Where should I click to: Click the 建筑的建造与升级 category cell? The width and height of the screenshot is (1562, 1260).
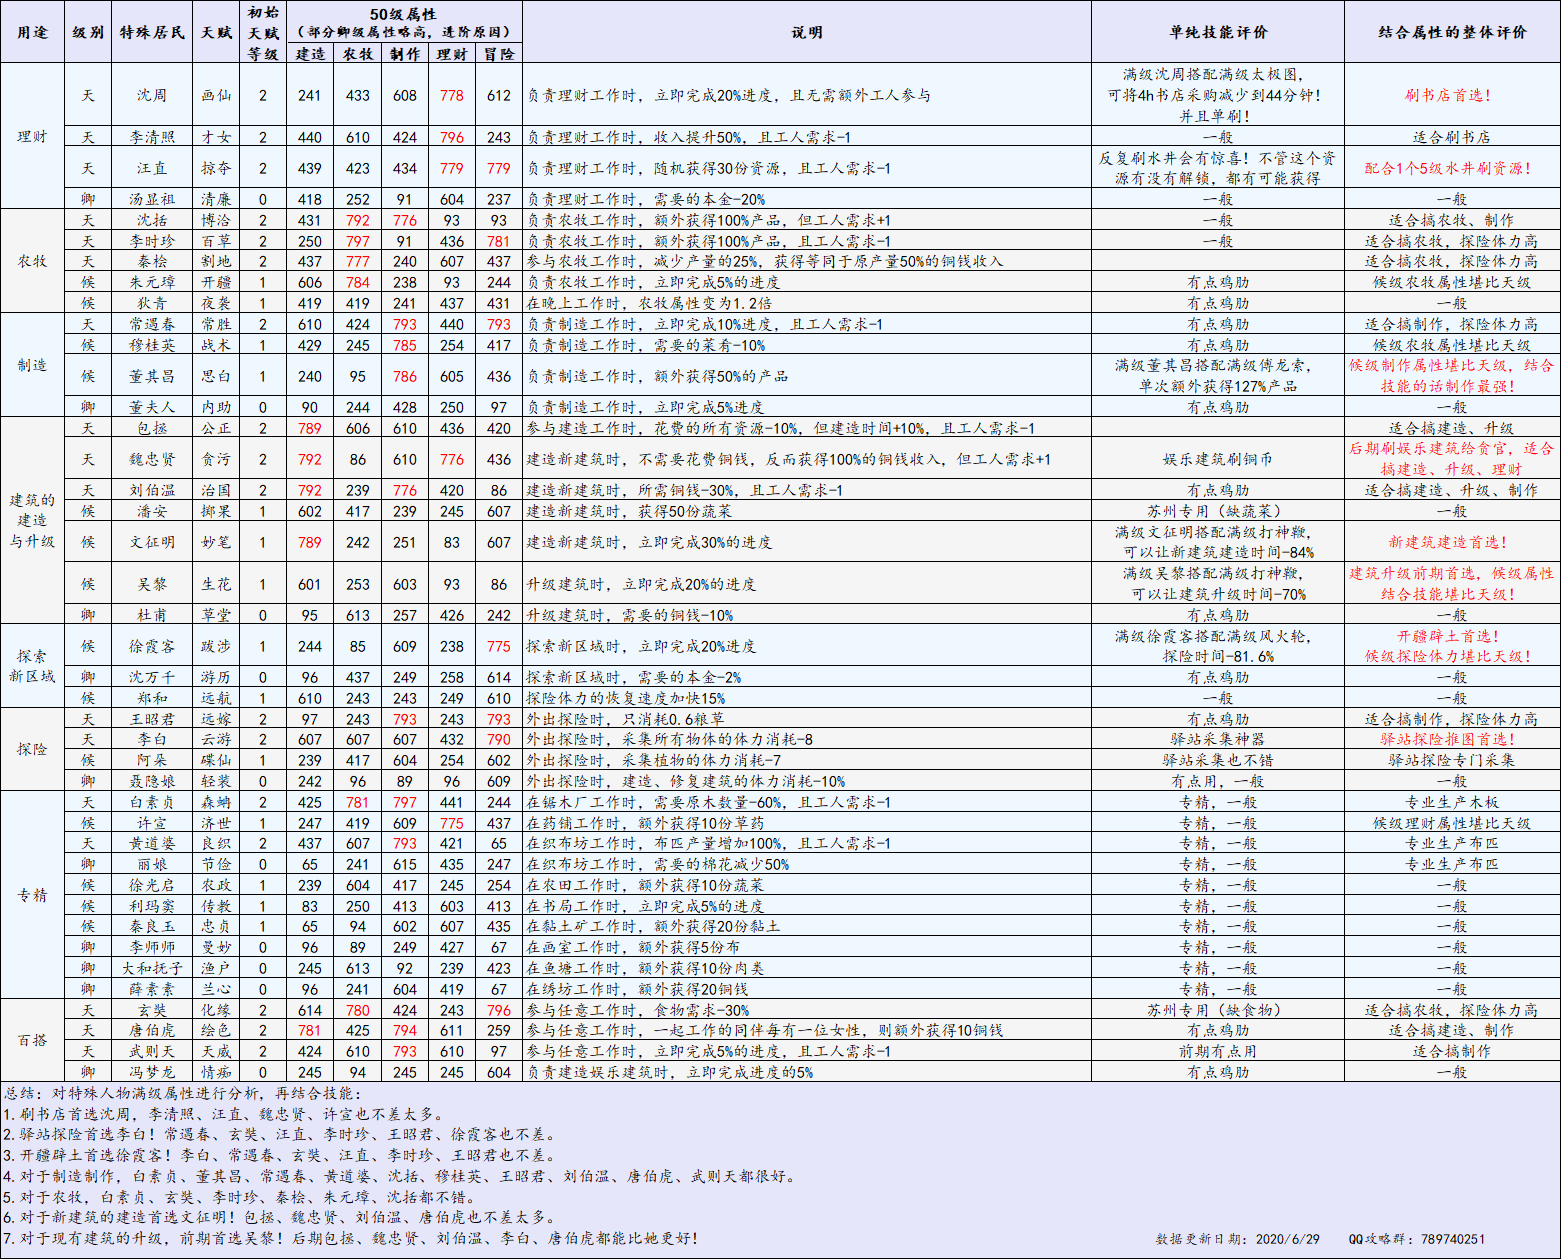pyautogui.click(x=32, y=520)
